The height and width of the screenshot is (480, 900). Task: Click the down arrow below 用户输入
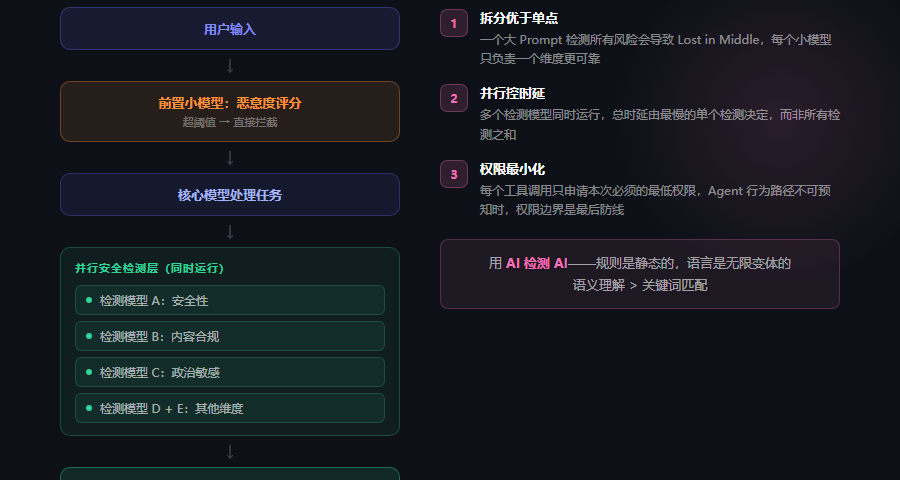pyautogui.click(x=230, y=66)
